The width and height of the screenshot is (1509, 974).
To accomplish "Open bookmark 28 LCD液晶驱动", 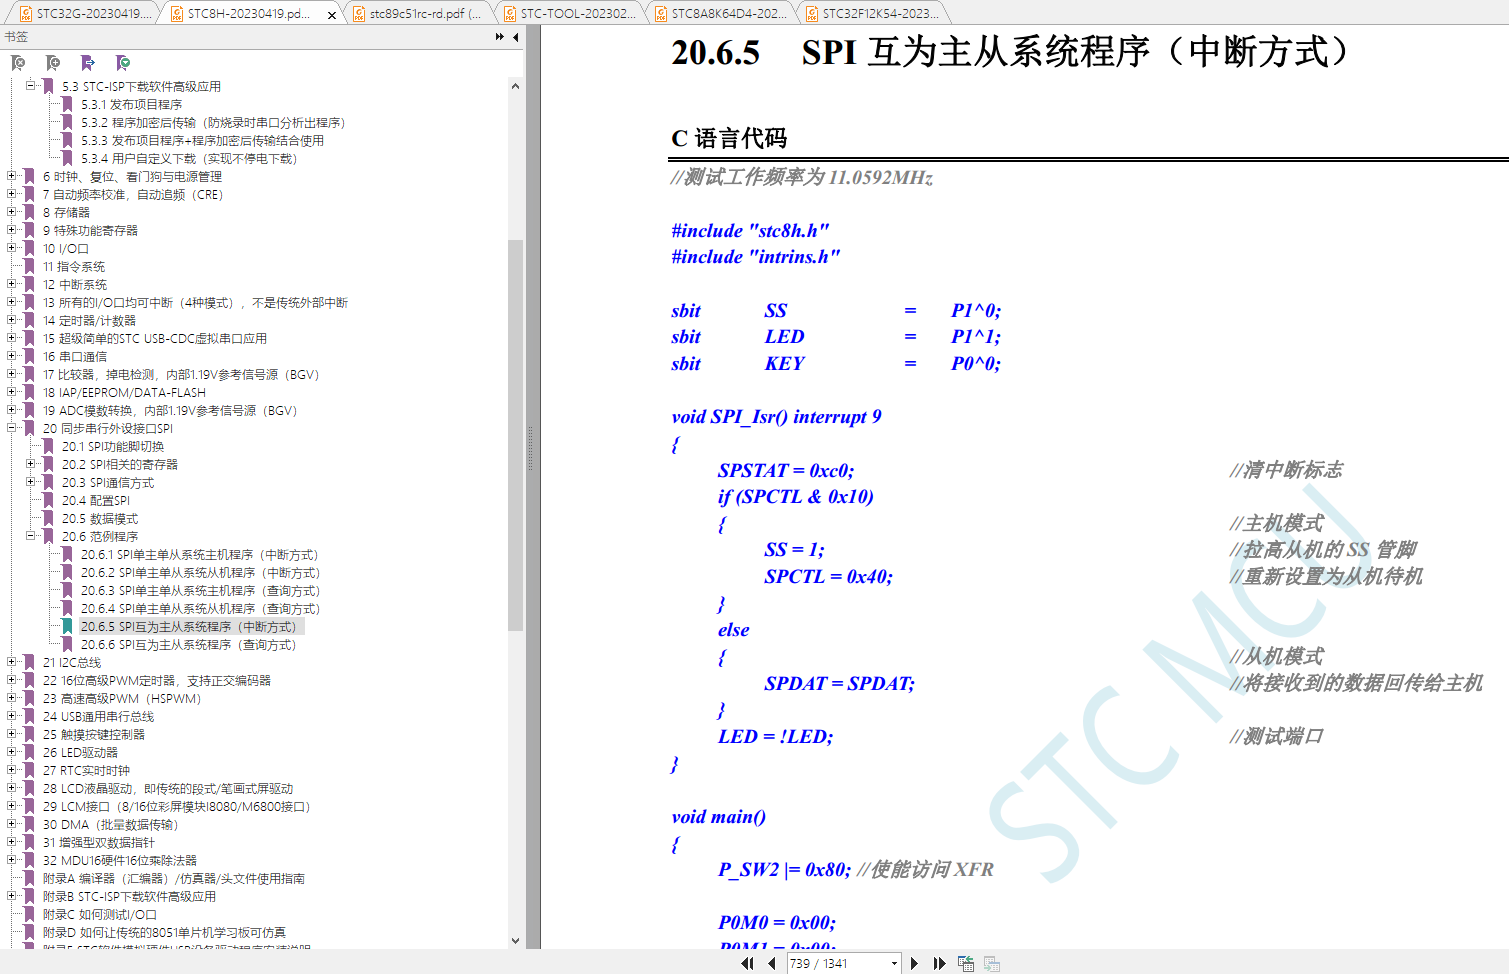I will coord(168,788).
